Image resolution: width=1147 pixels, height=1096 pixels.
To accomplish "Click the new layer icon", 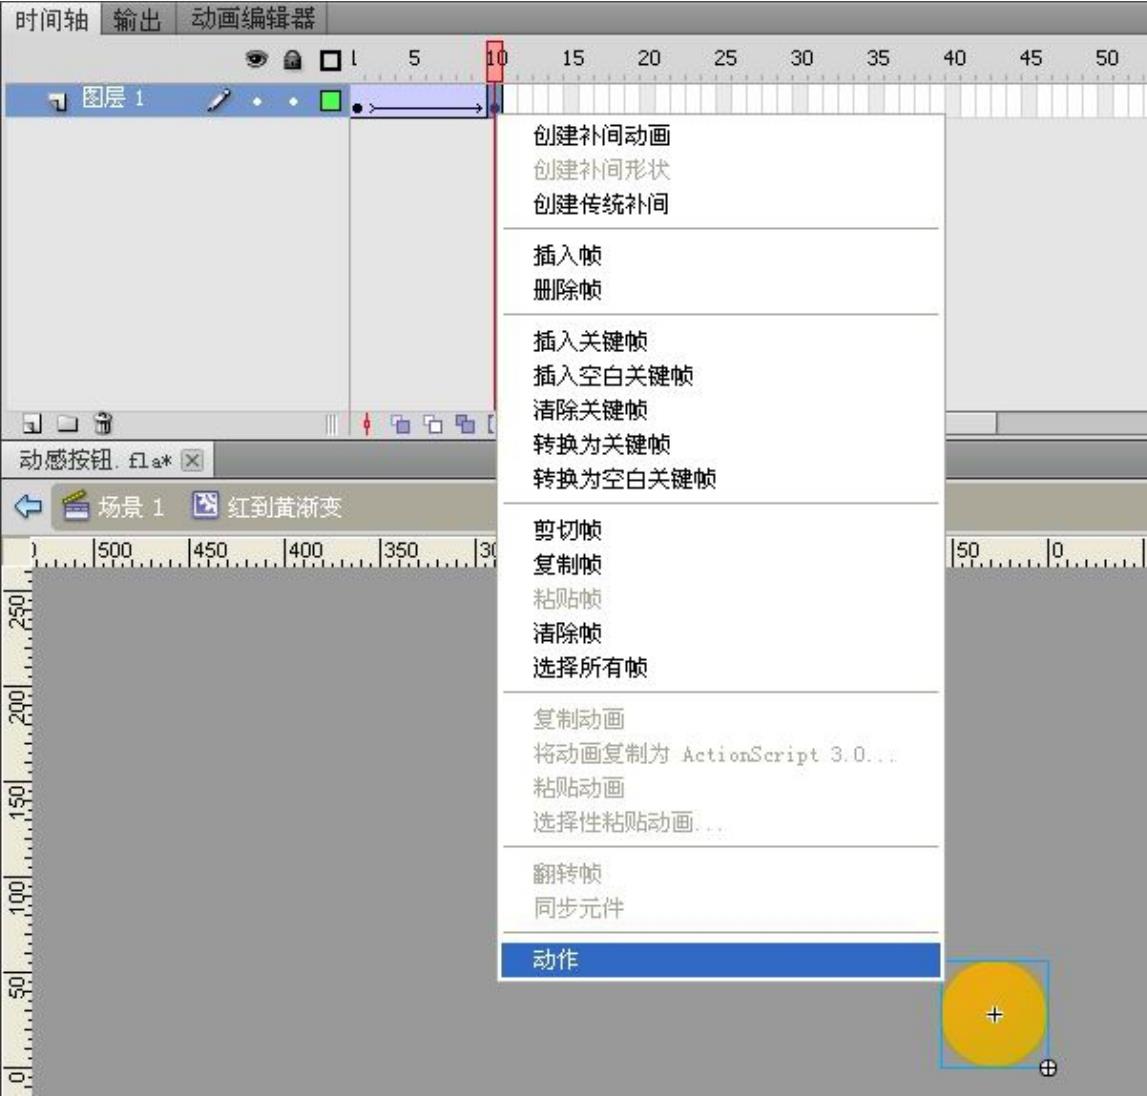I will pos(34,424).
